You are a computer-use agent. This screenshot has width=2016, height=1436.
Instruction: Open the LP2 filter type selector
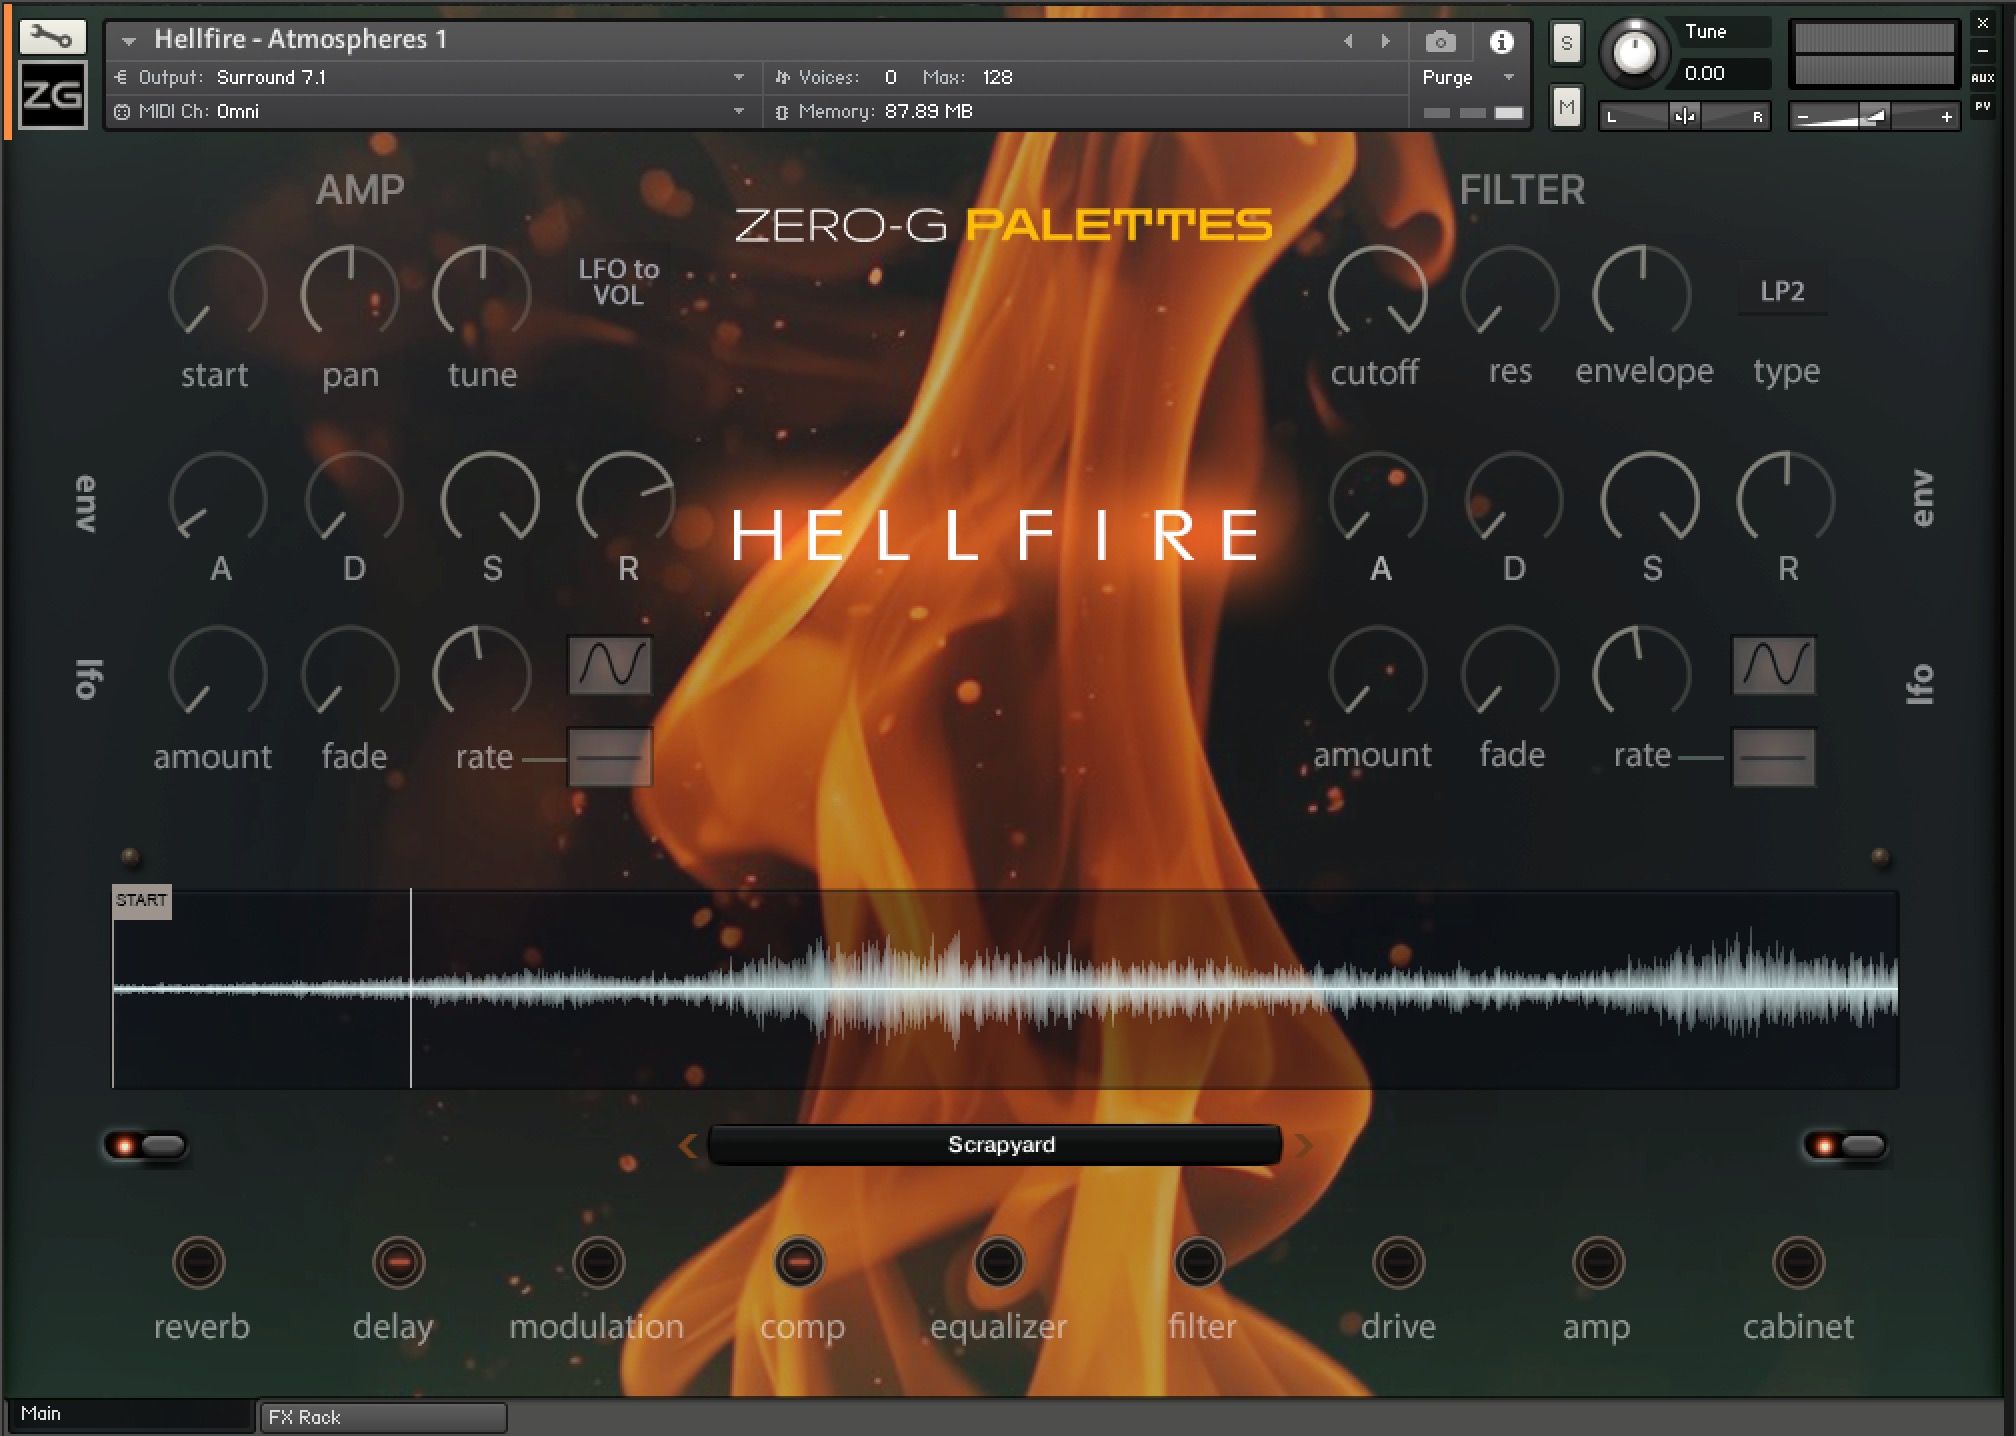coord(1782,291)
